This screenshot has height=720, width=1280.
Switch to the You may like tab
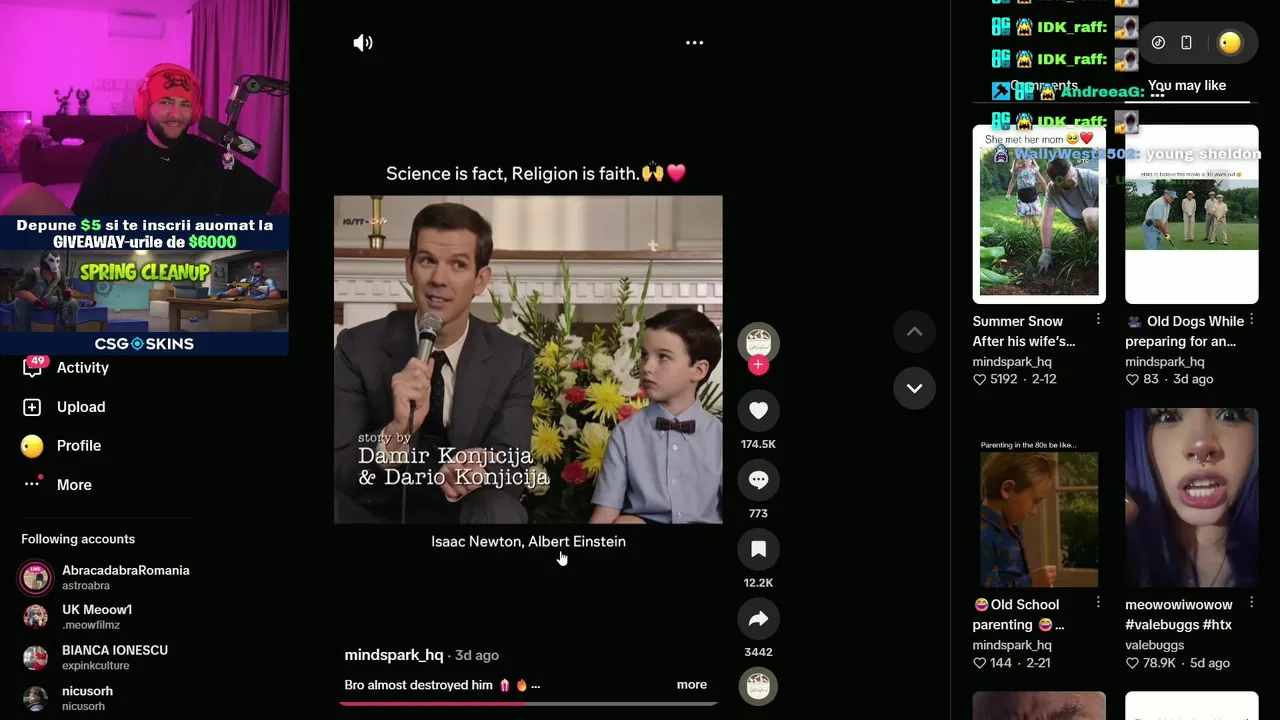point(1187,86)
